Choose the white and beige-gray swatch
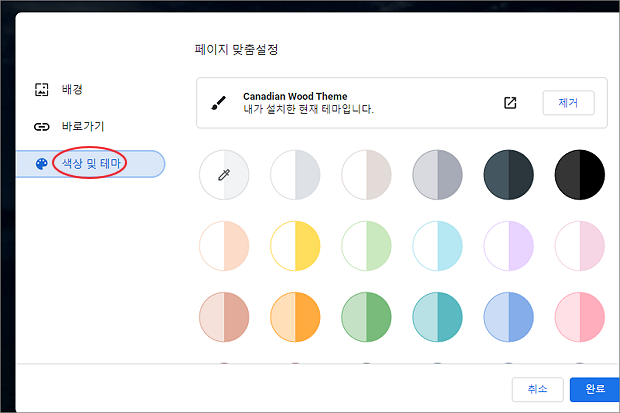 (367, 174)
